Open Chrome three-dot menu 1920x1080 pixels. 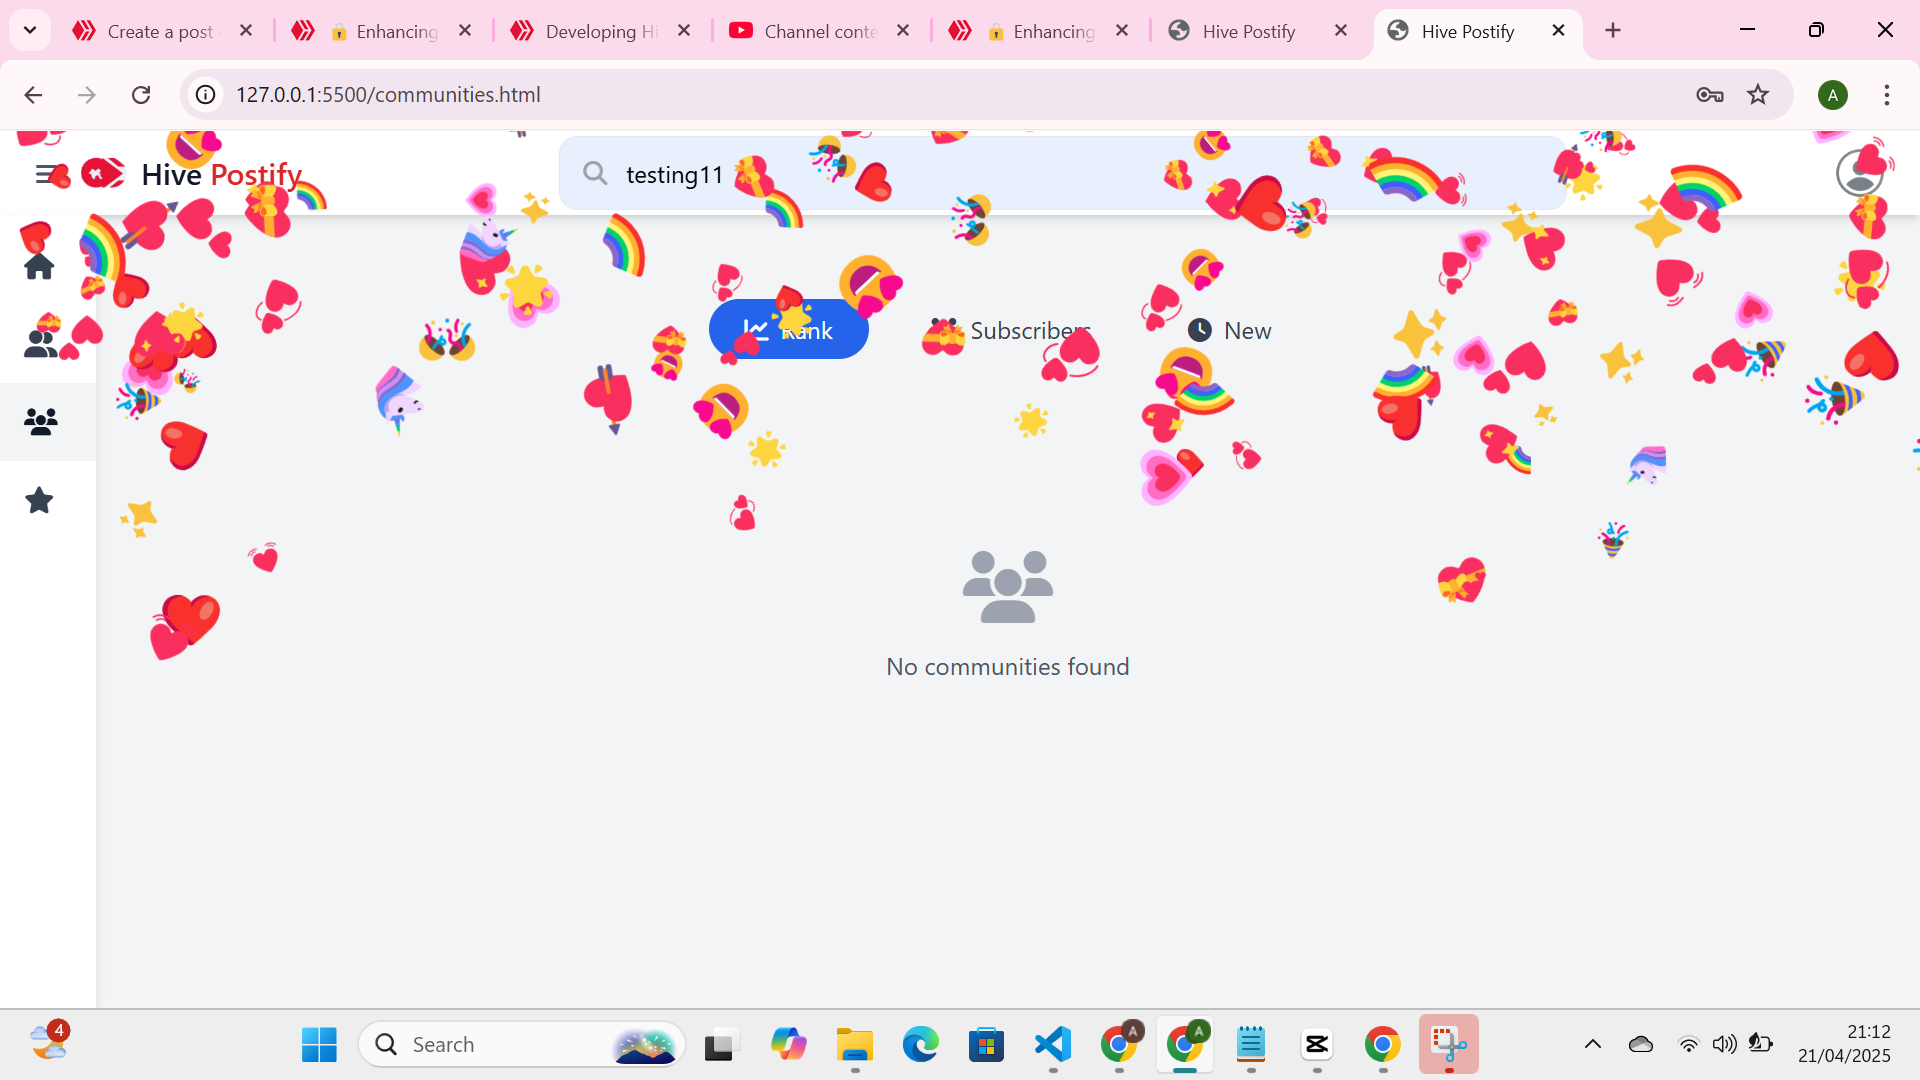[1886, 94]
